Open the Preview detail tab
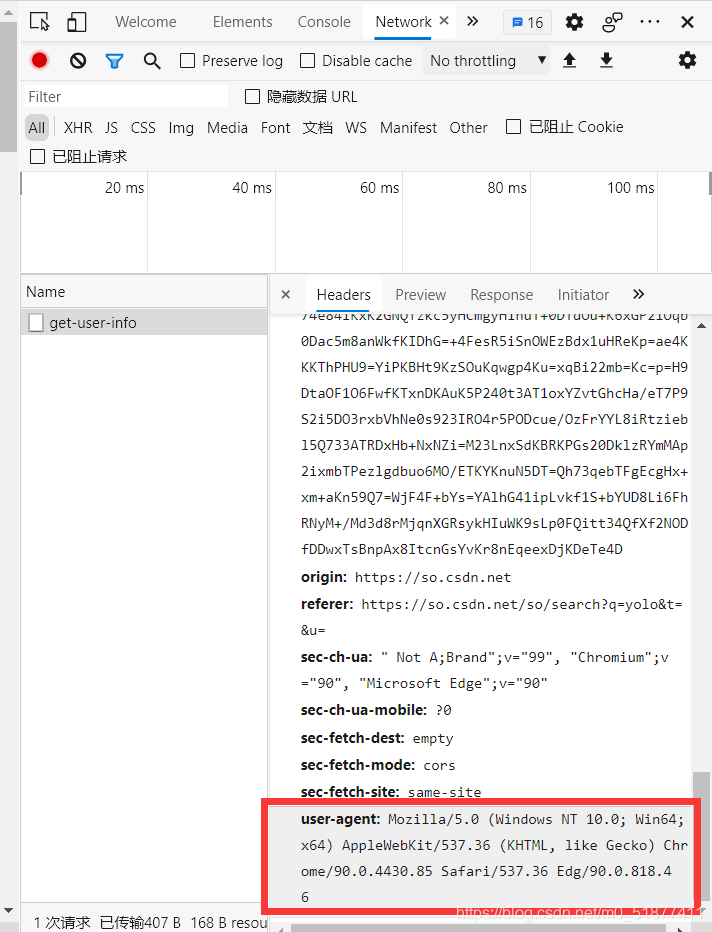 (420, 295)
